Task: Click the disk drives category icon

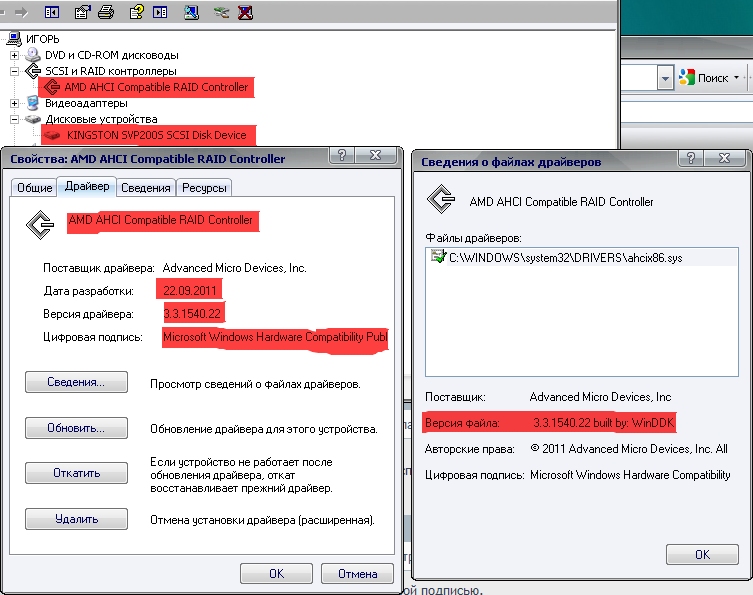Action: (x=32, y=119)
